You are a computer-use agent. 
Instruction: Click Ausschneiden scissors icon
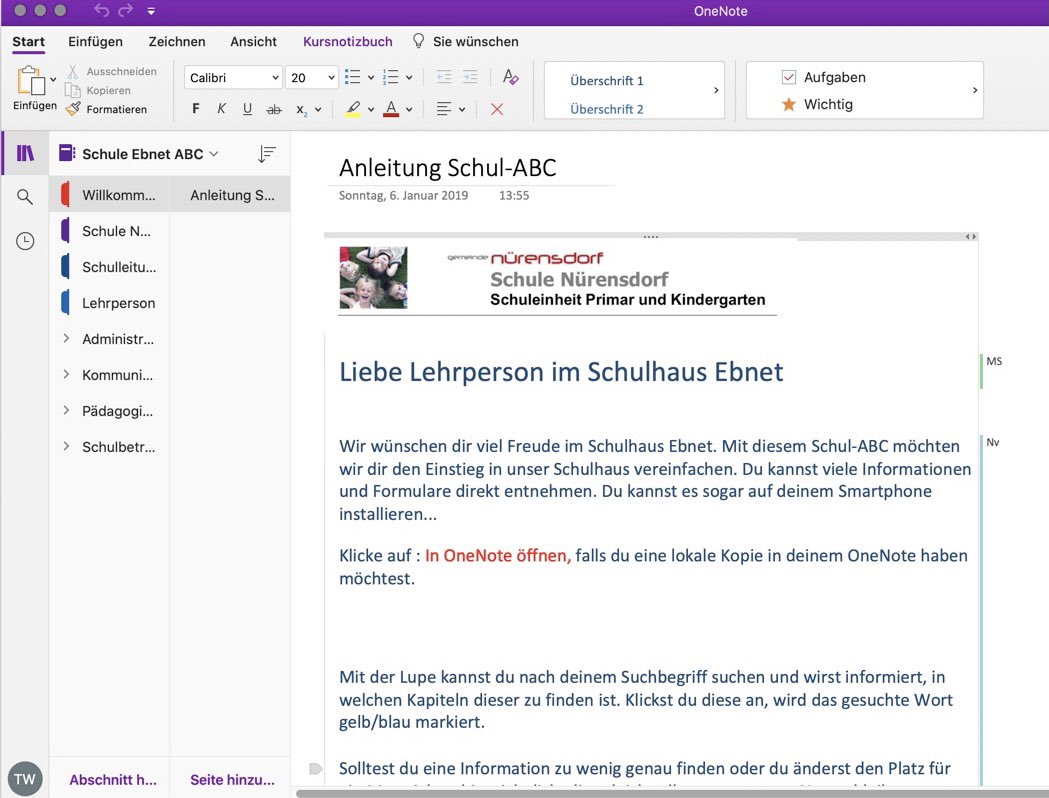(73, 71)
